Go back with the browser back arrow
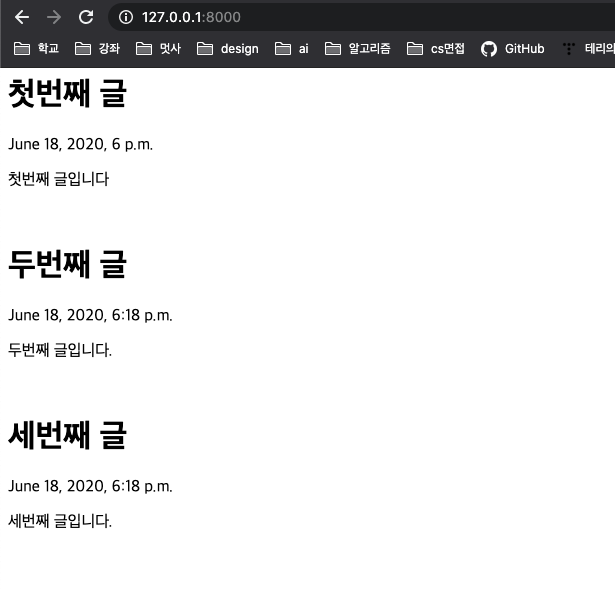This screenshot has height=590, width=615. (22, 17)
